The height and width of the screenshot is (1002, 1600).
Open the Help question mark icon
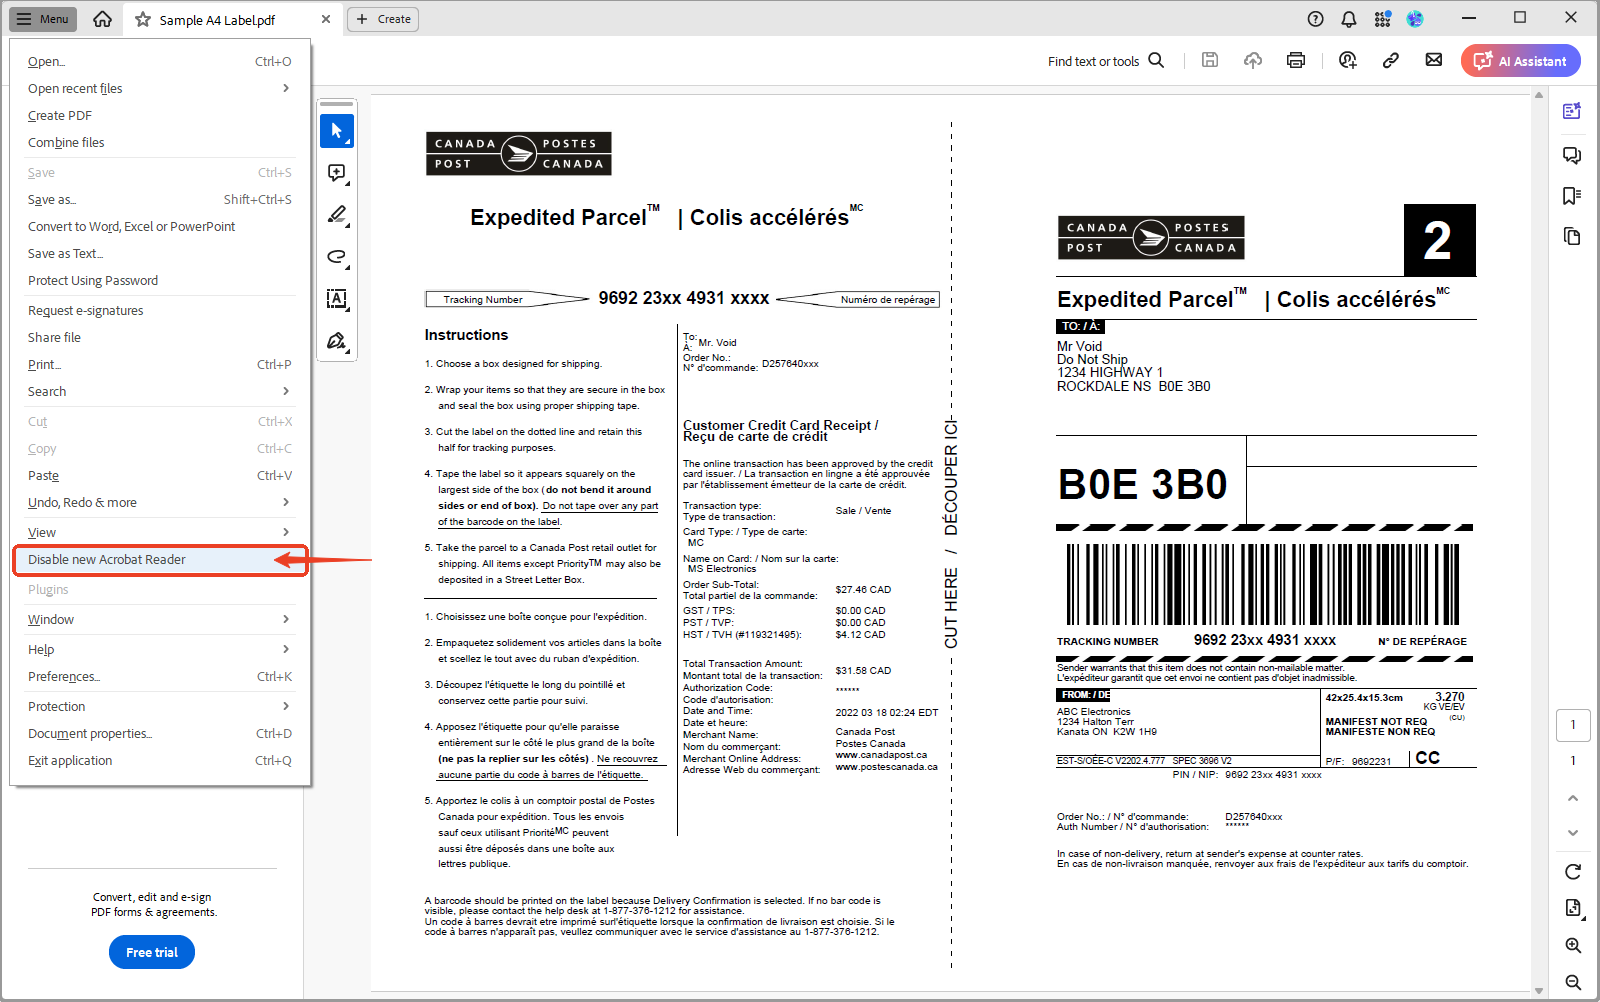tap(1315, 19)
